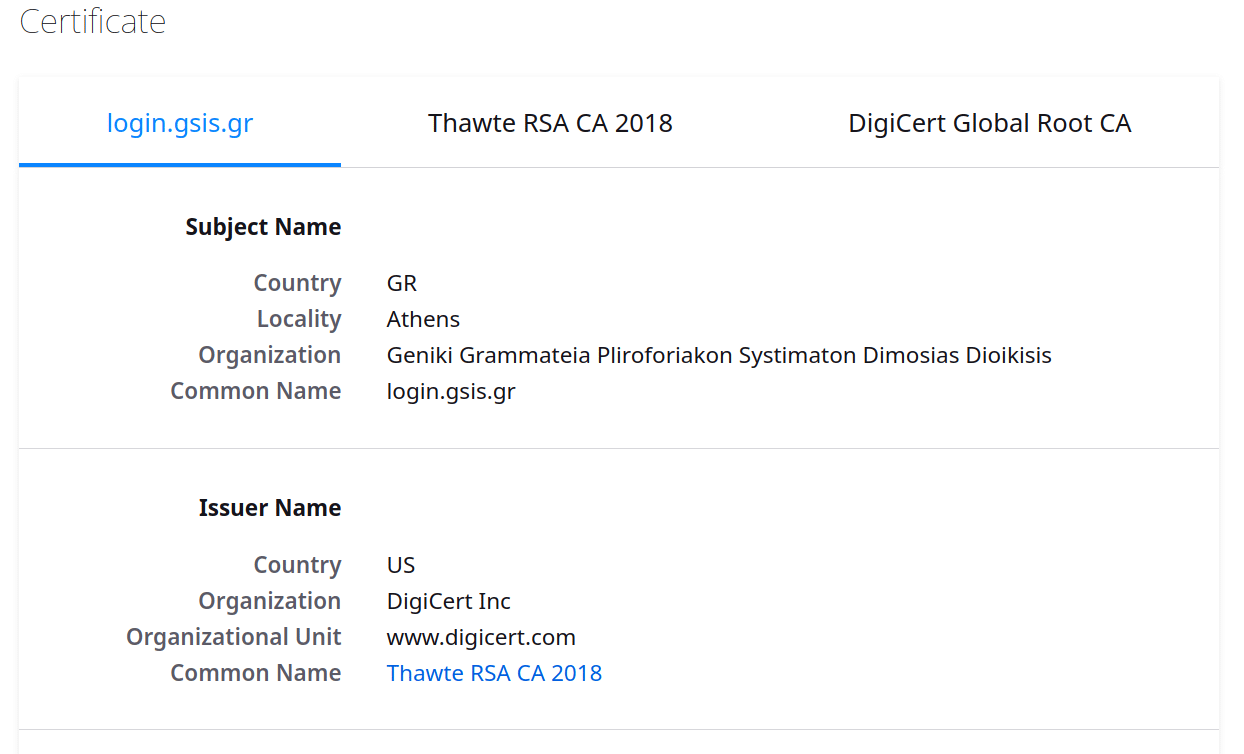Click the locality value Athens

423,319
